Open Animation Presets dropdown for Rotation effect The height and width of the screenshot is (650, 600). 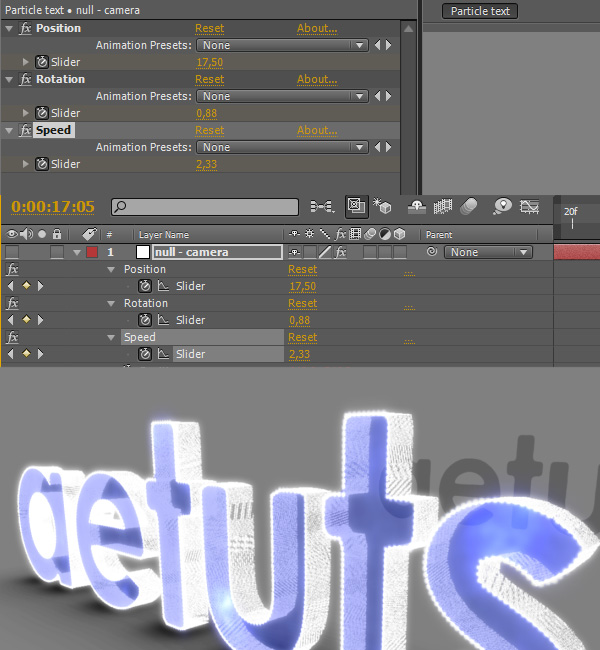click(x=282, y=96)
